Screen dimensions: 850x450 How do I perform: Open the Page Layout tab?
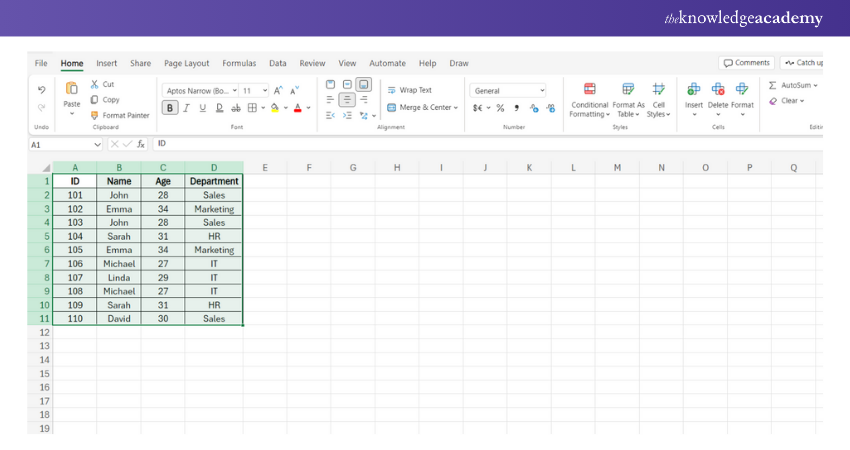pos(187,63)
